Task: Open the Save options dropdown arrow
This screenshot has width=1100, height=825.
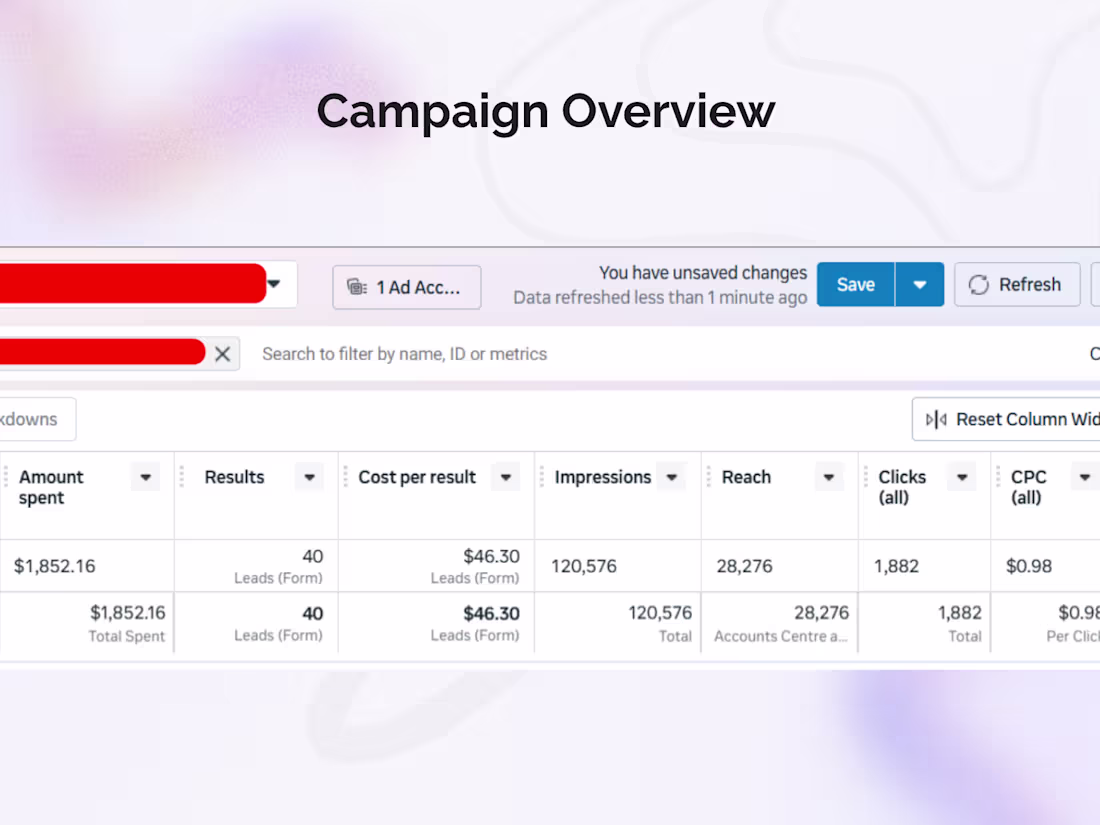Action: click(920, 285)
